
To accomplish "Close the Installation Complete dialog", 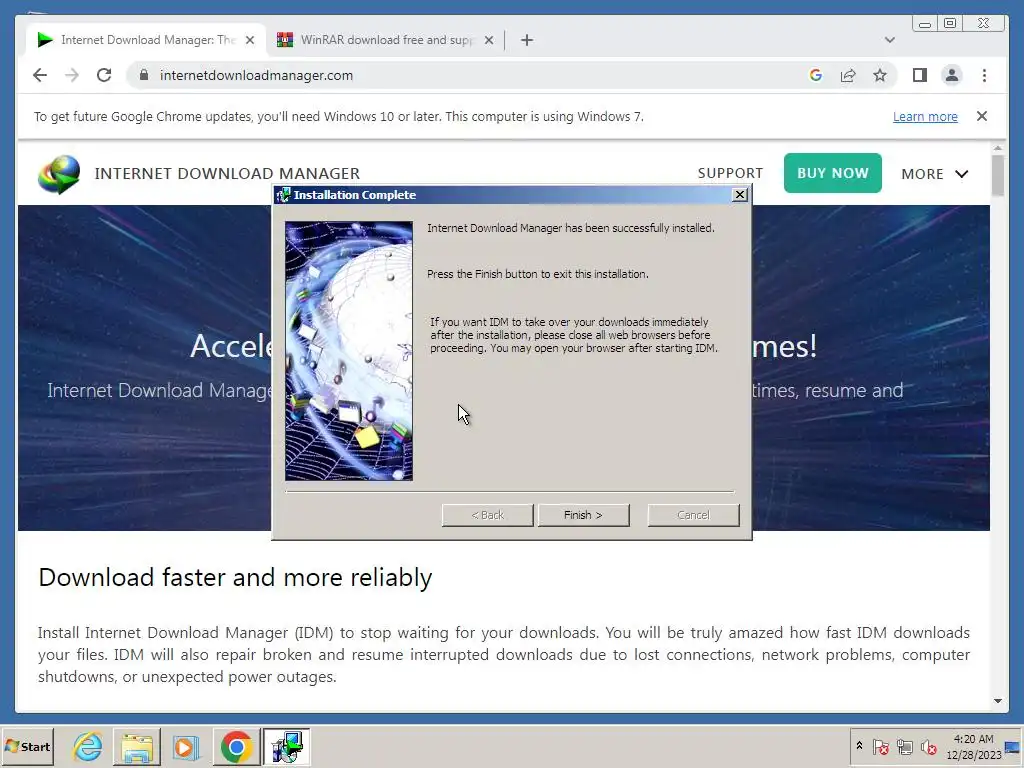I will (739, 195).
